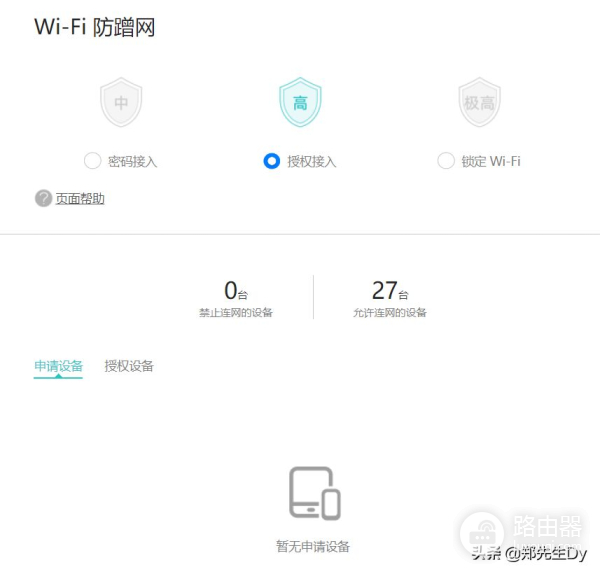Select the 授权接入 radio button

pos(272,161)
